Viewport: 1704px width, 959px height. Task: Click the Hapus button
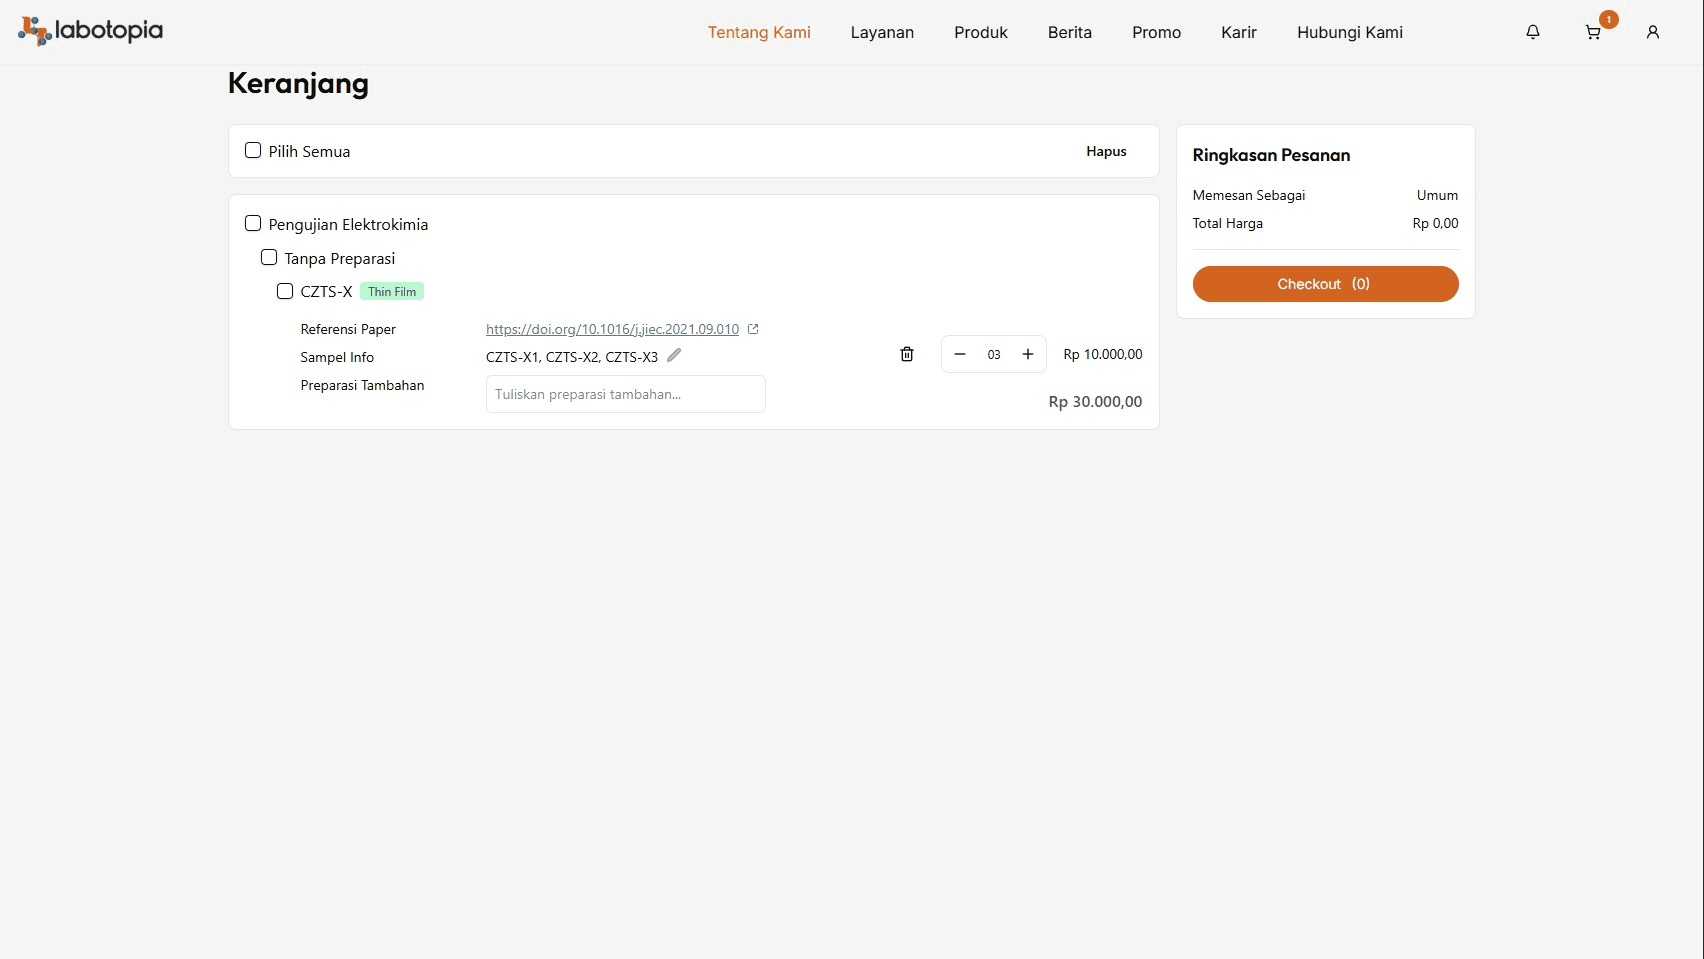1106,151
